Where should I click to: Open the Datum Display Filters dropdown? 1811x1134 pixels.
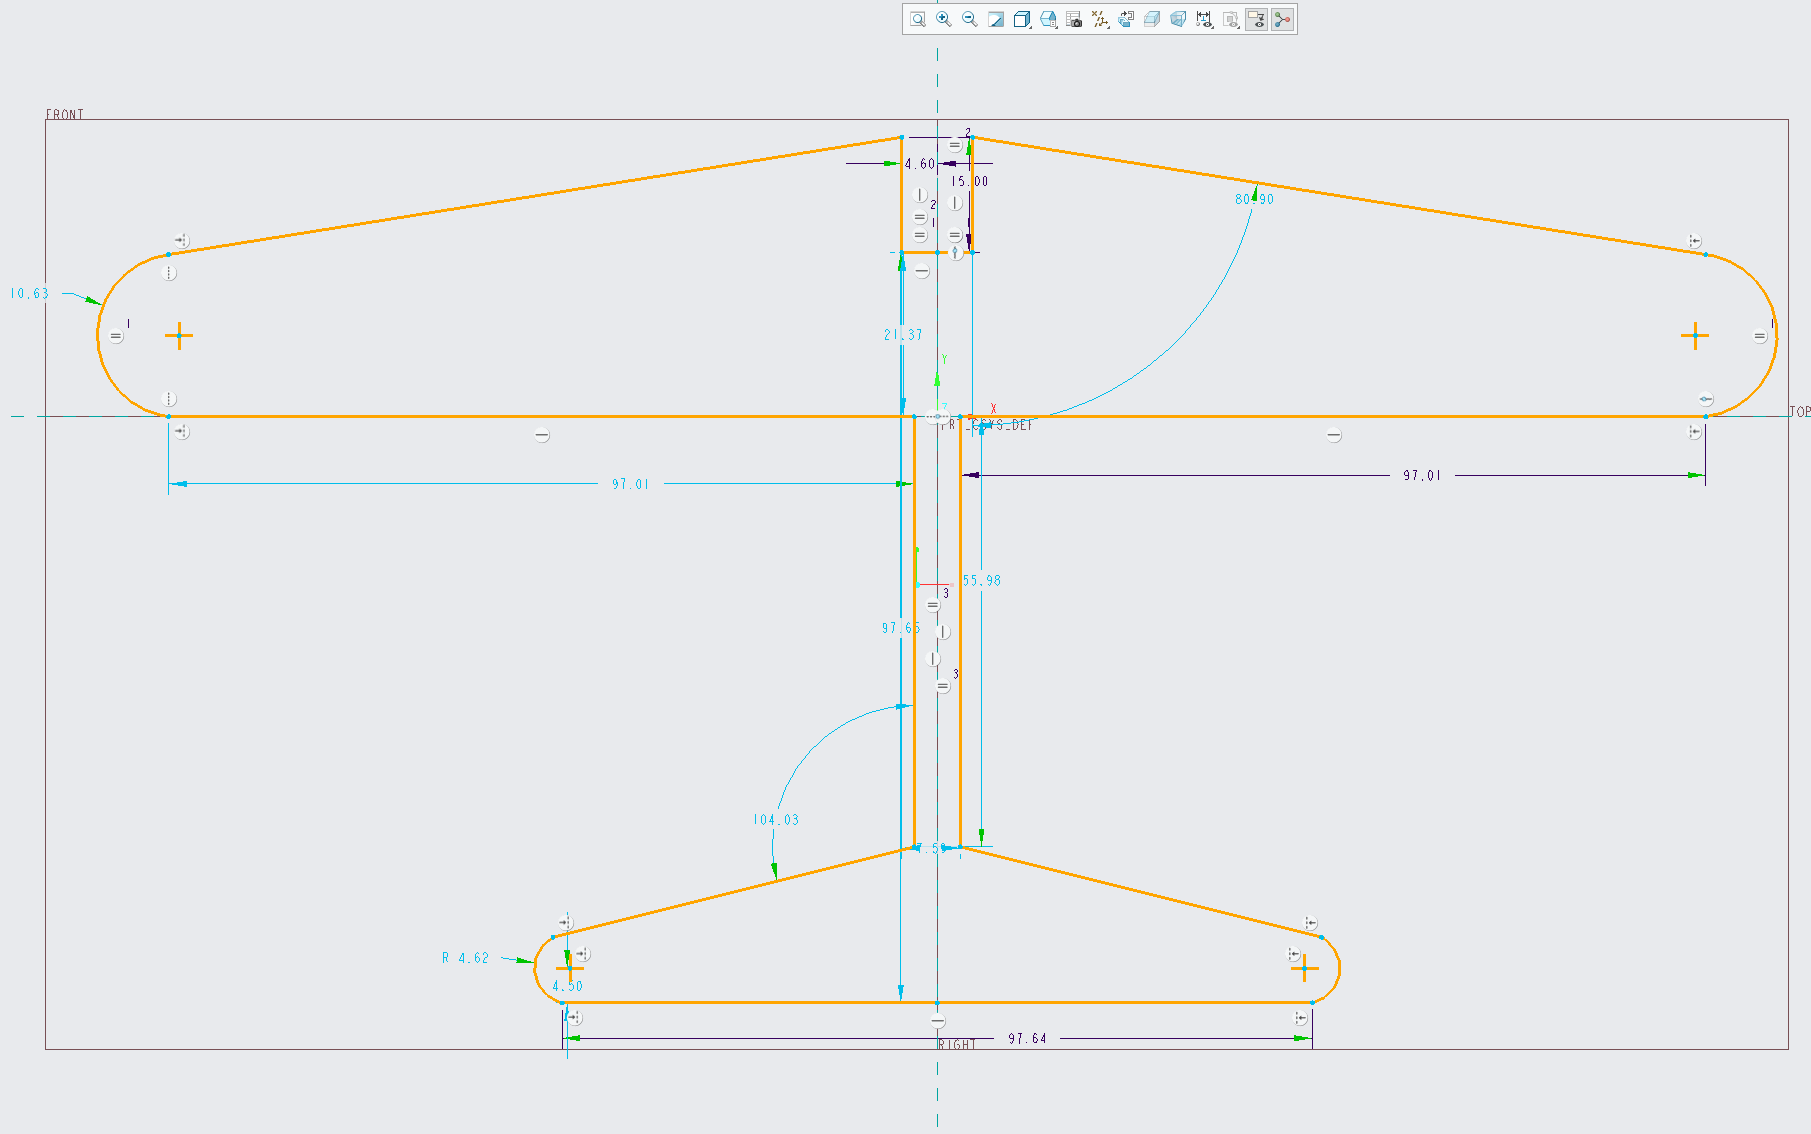(x=1100, y=19)
